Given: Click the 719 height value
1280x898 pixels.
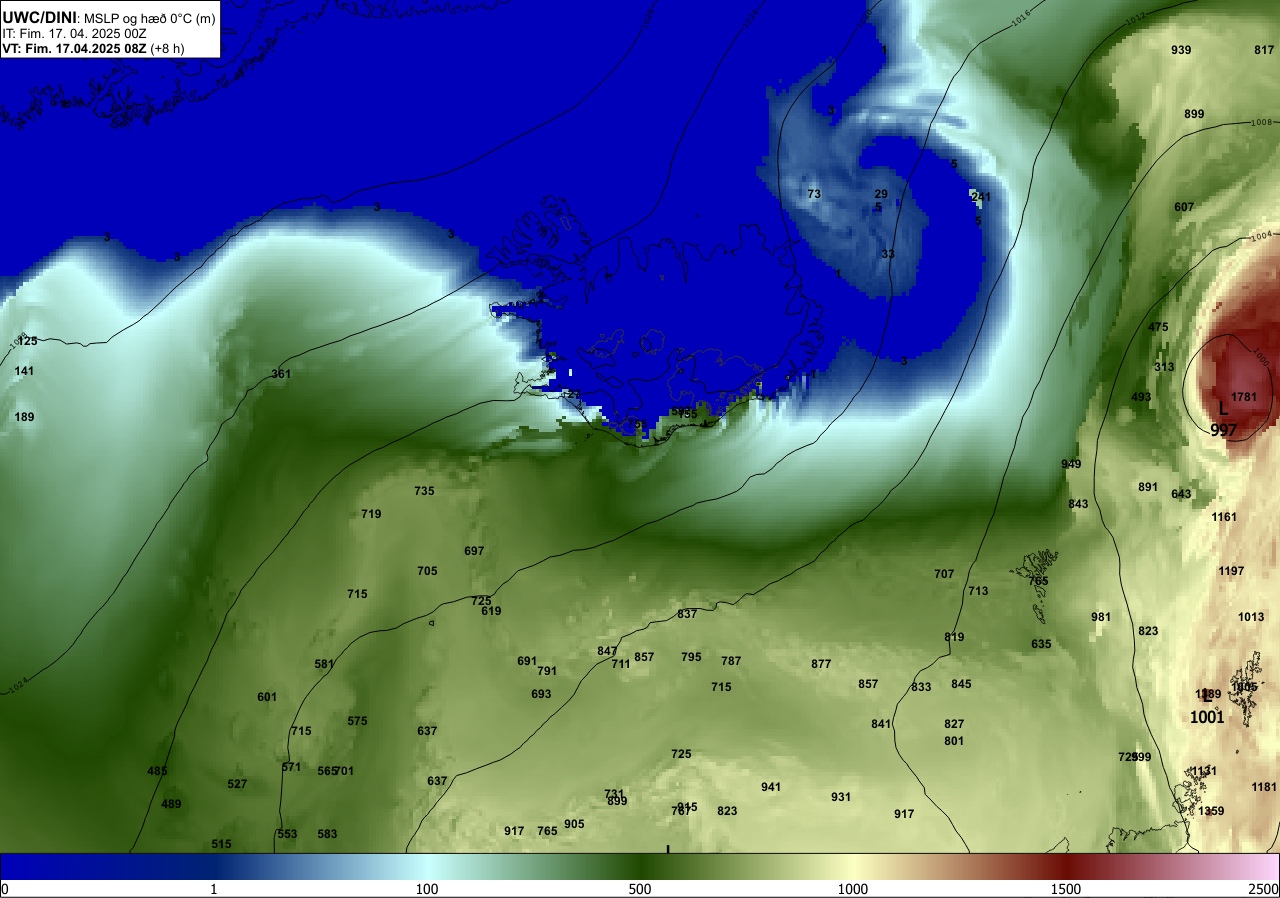Looking at the screenshot, I should (x=371, y=514).
